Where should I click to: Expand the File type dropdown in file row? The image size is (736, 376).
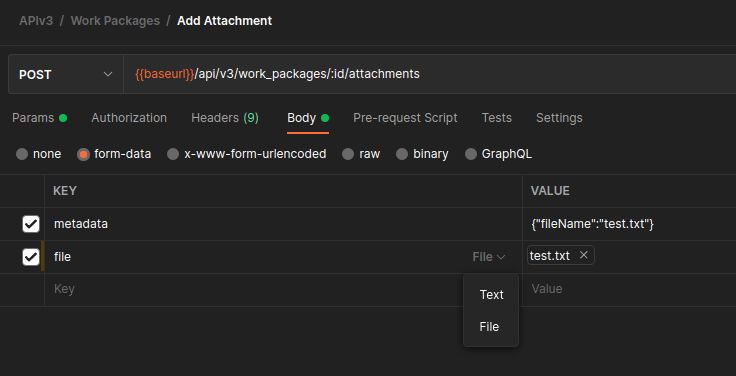[489, 257]
